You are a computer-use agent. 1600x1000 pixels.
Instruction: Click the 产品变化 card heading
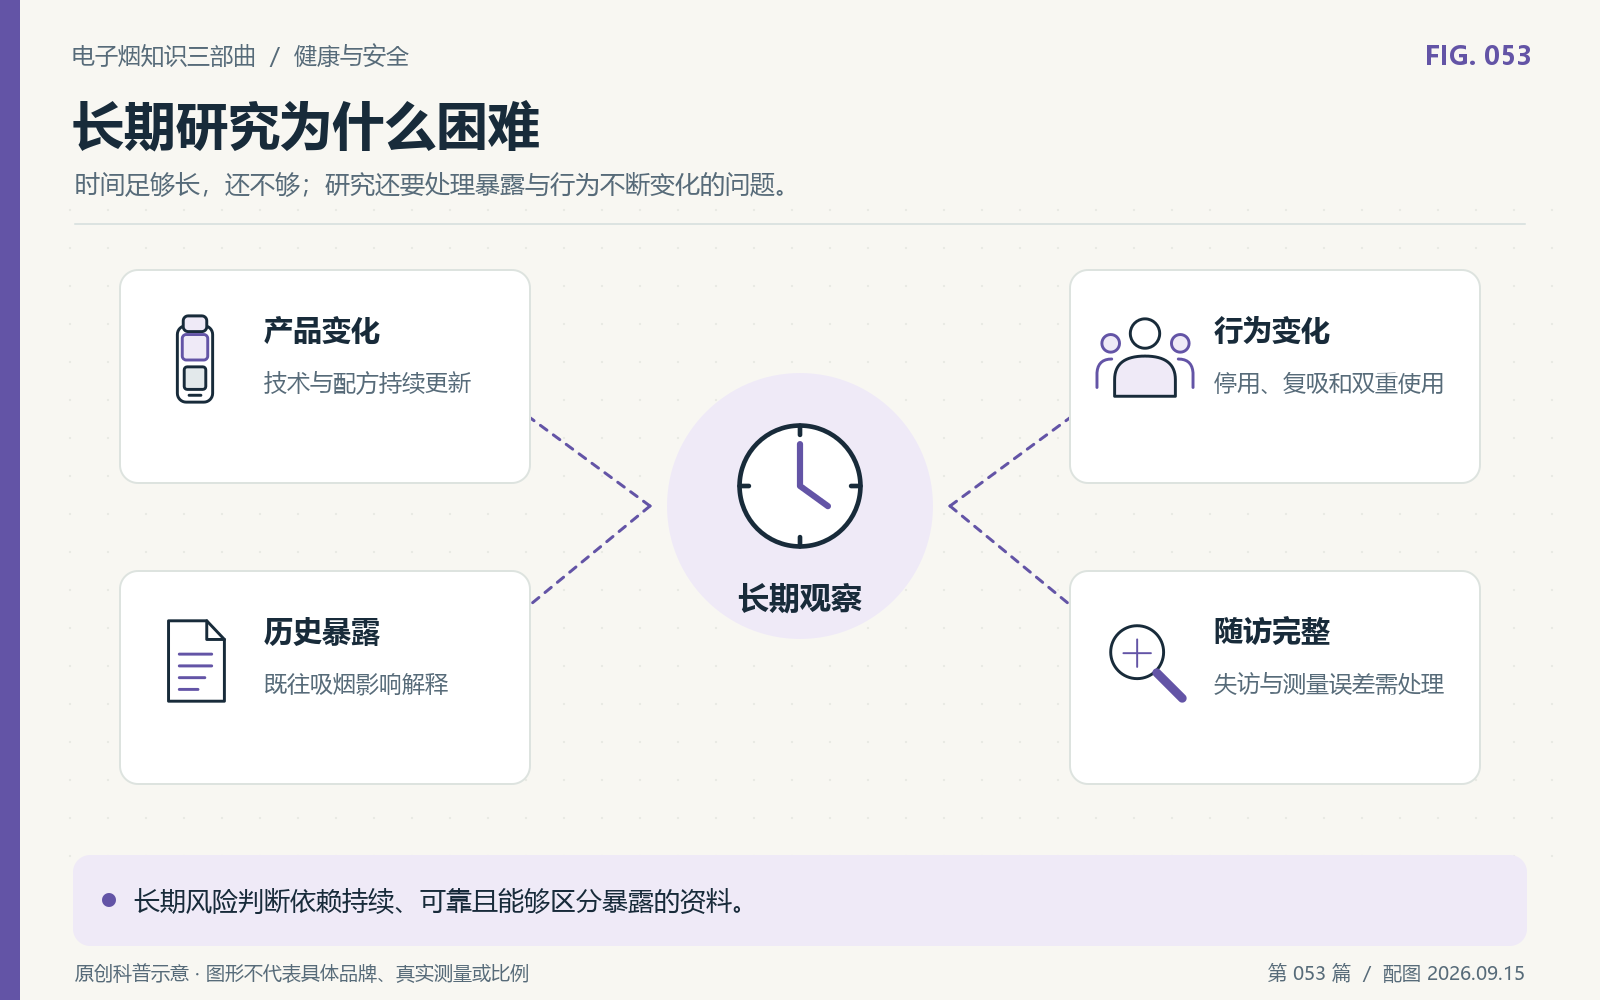[322, 331]
